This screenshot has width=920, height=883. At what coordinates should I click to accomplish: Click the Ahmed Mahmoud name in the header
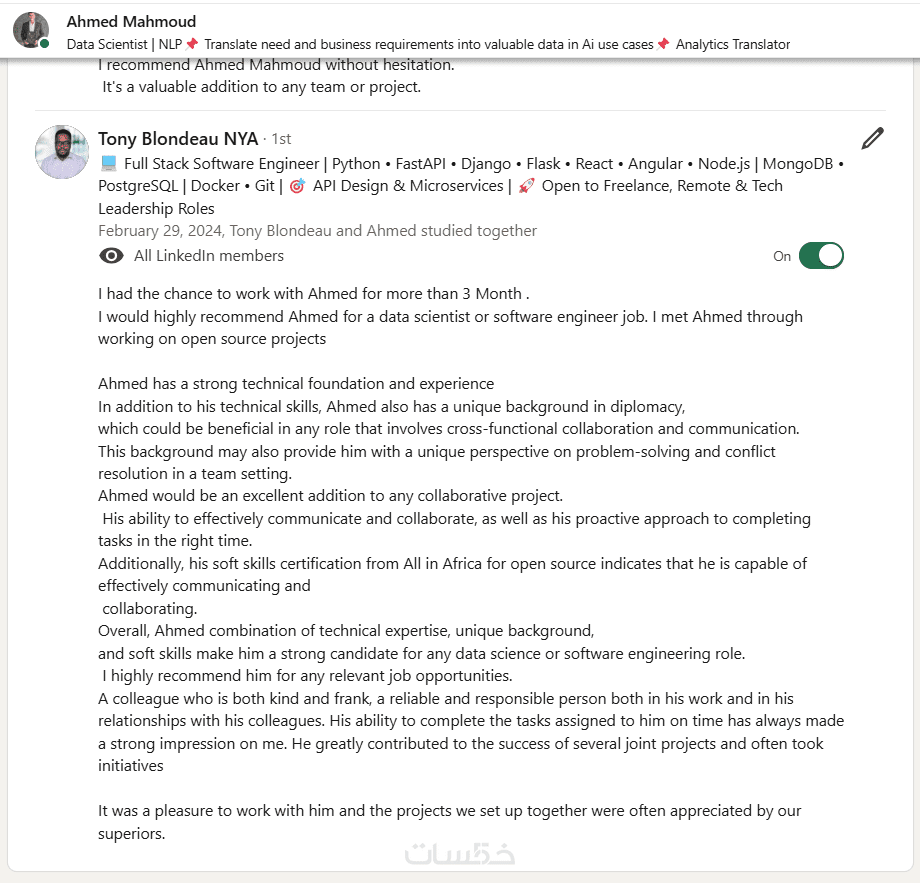(131, 21)
